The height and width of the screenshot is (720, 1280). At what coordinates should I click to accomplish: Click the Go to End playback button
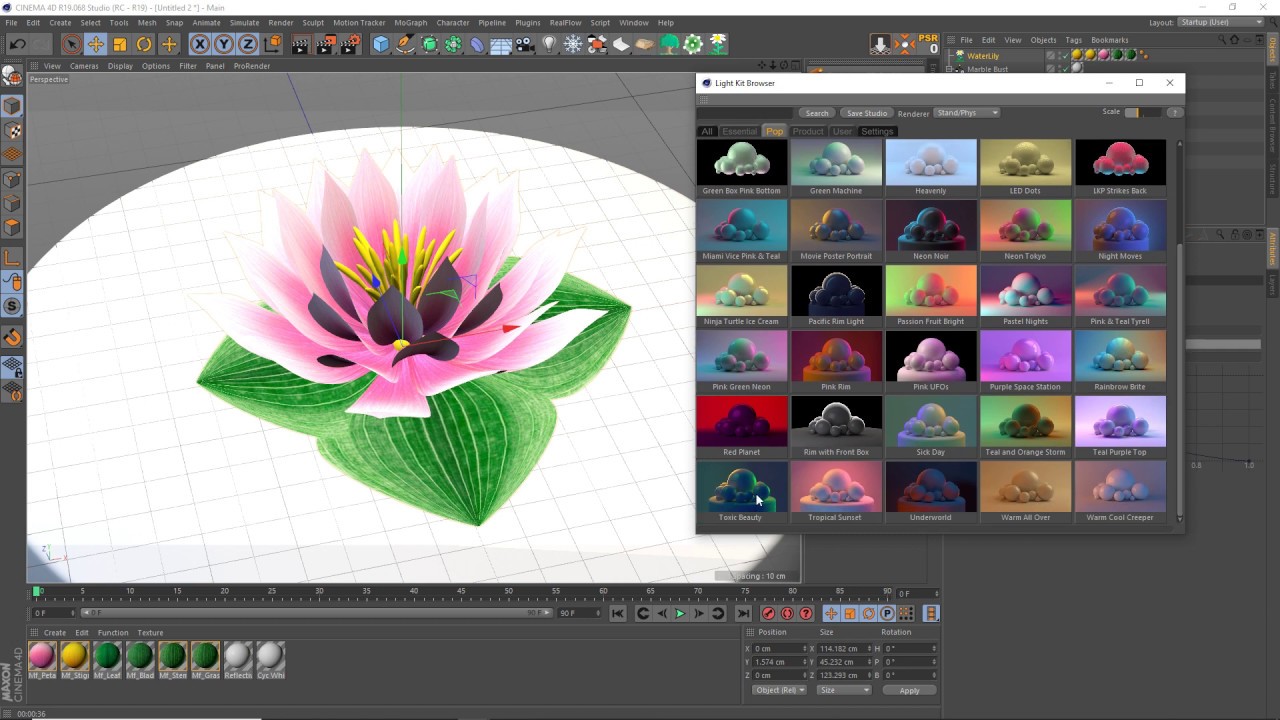743,613
